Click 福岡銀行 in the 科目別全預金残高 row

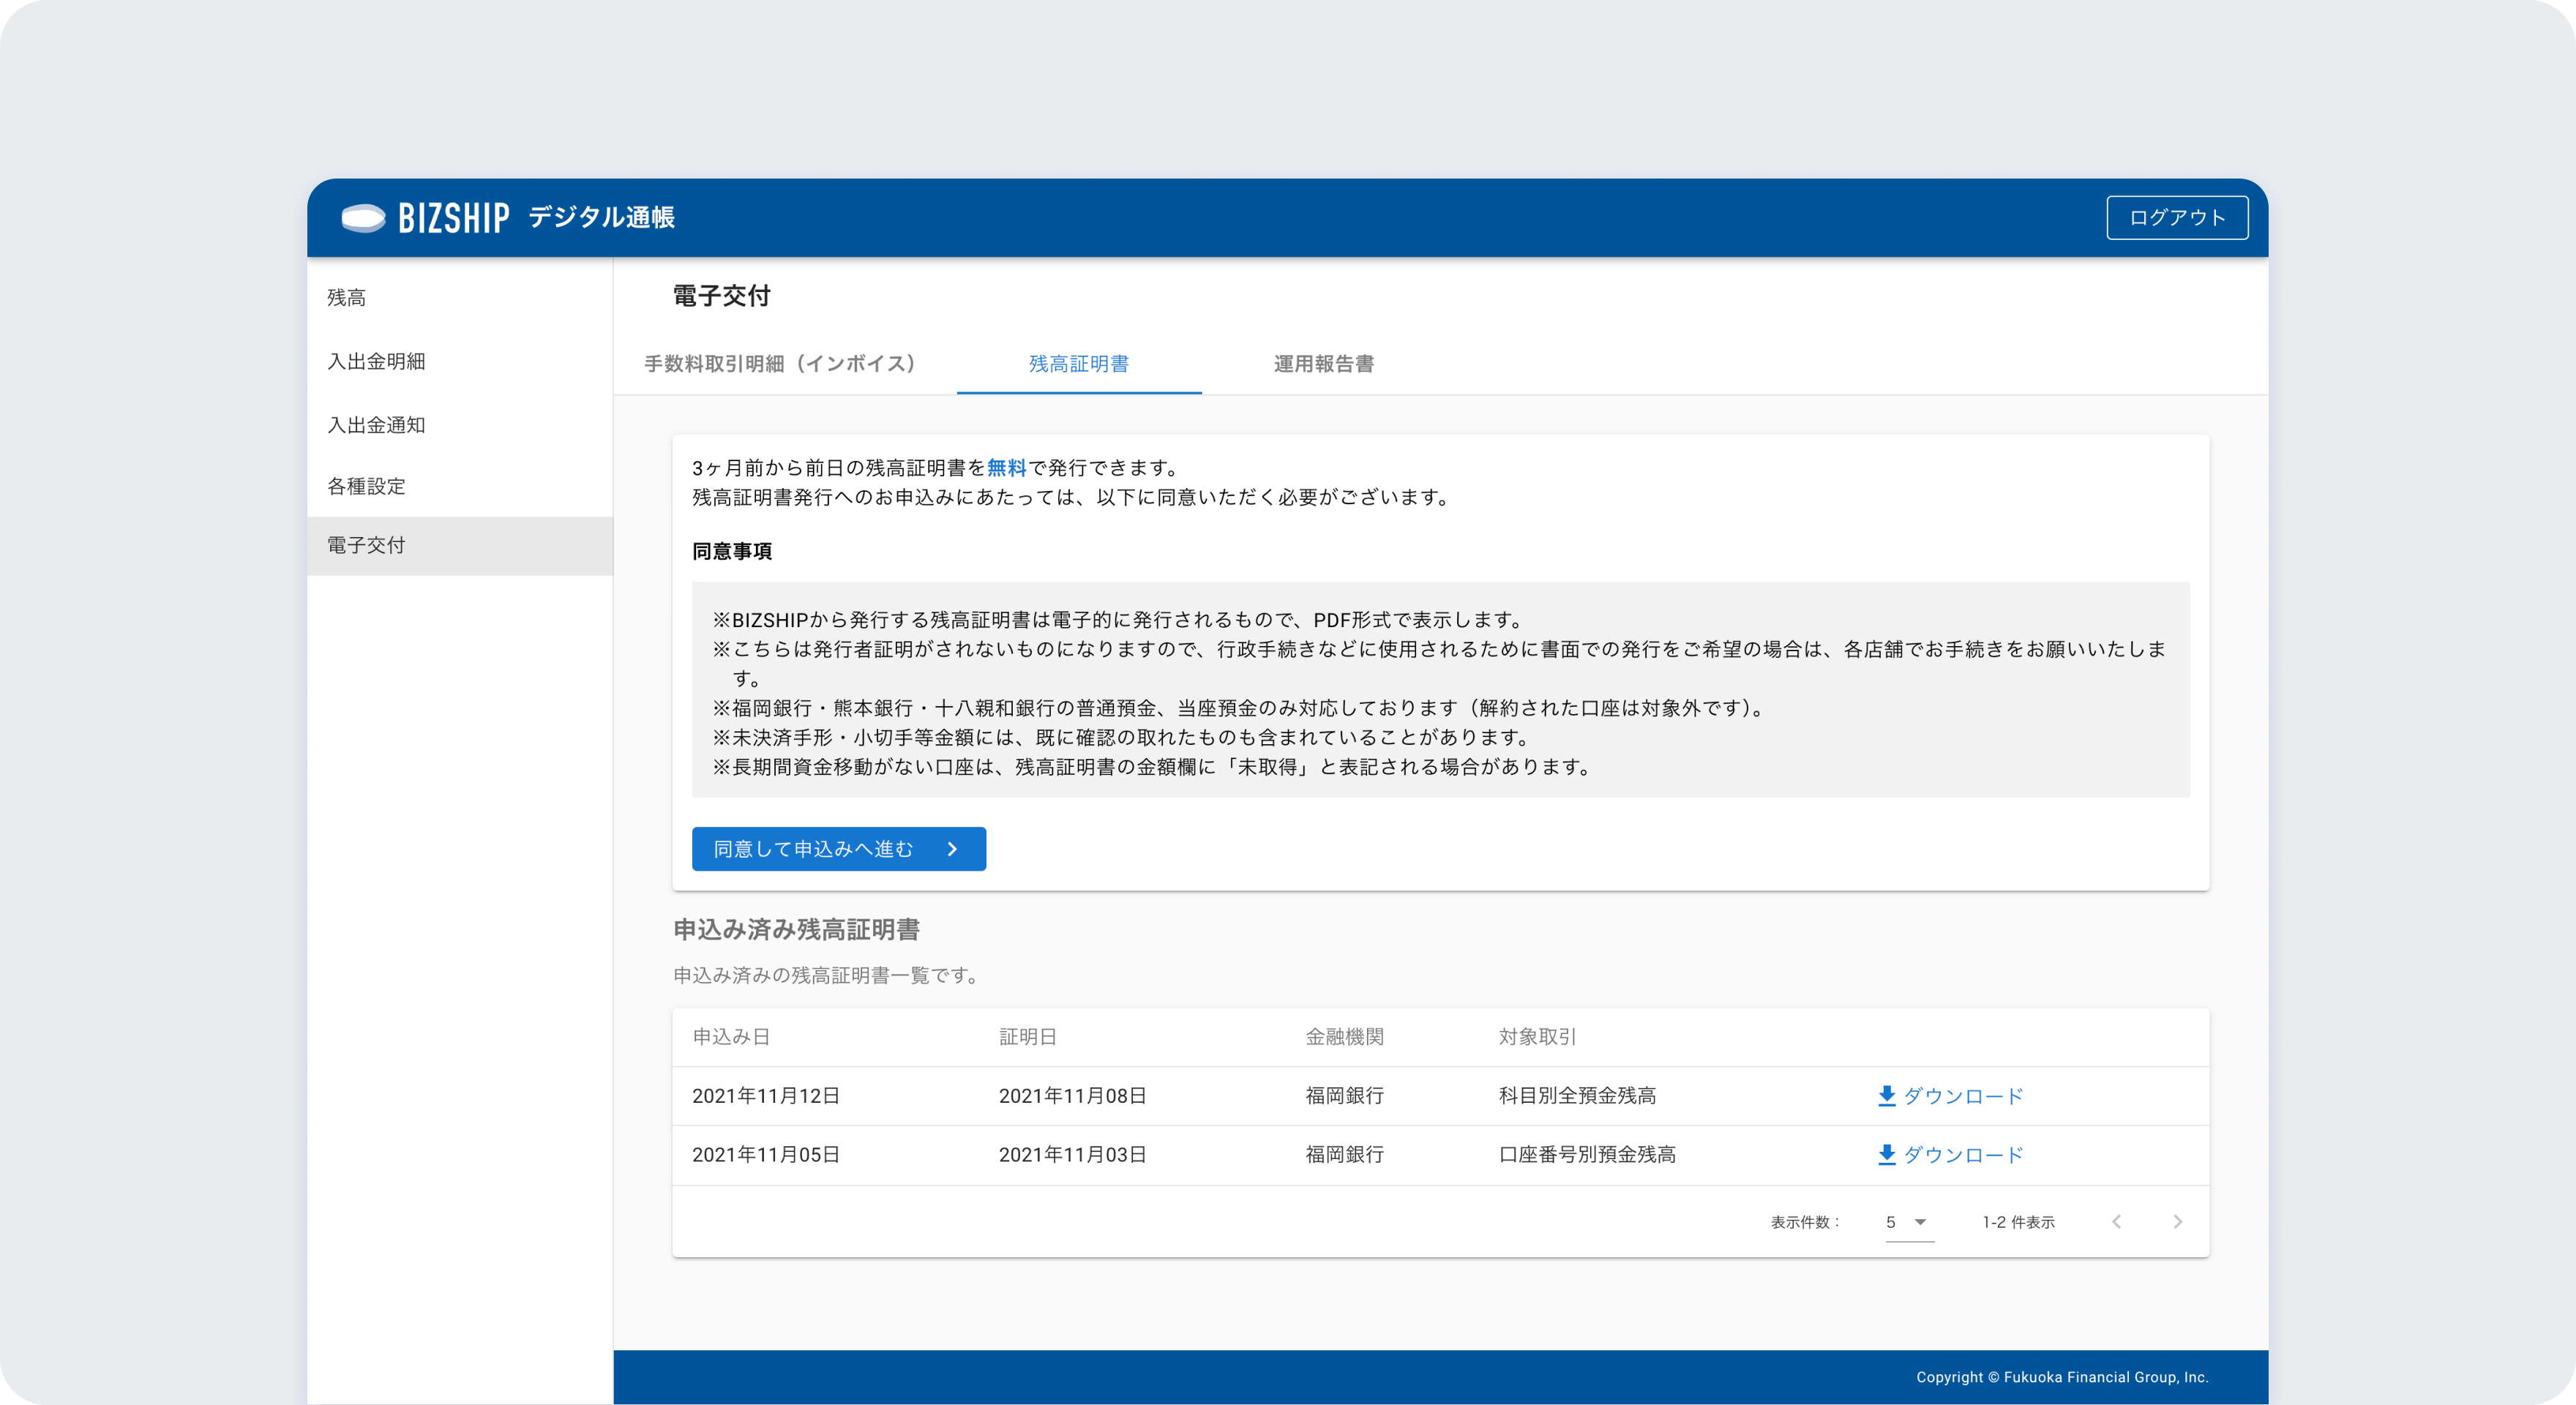coord(1344,1096)
